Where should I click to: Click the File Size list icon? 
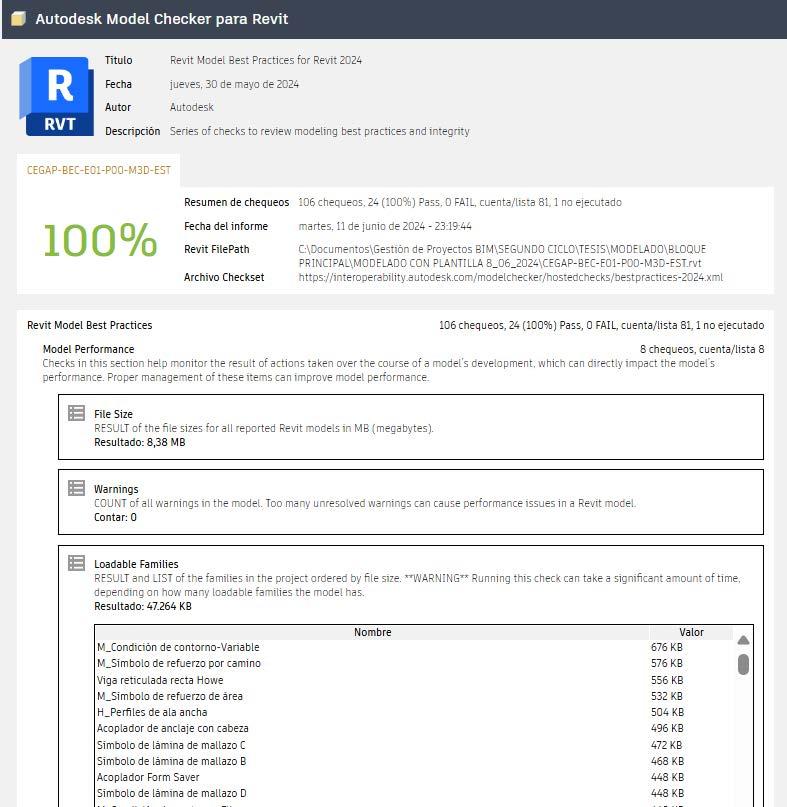point(77,413)
